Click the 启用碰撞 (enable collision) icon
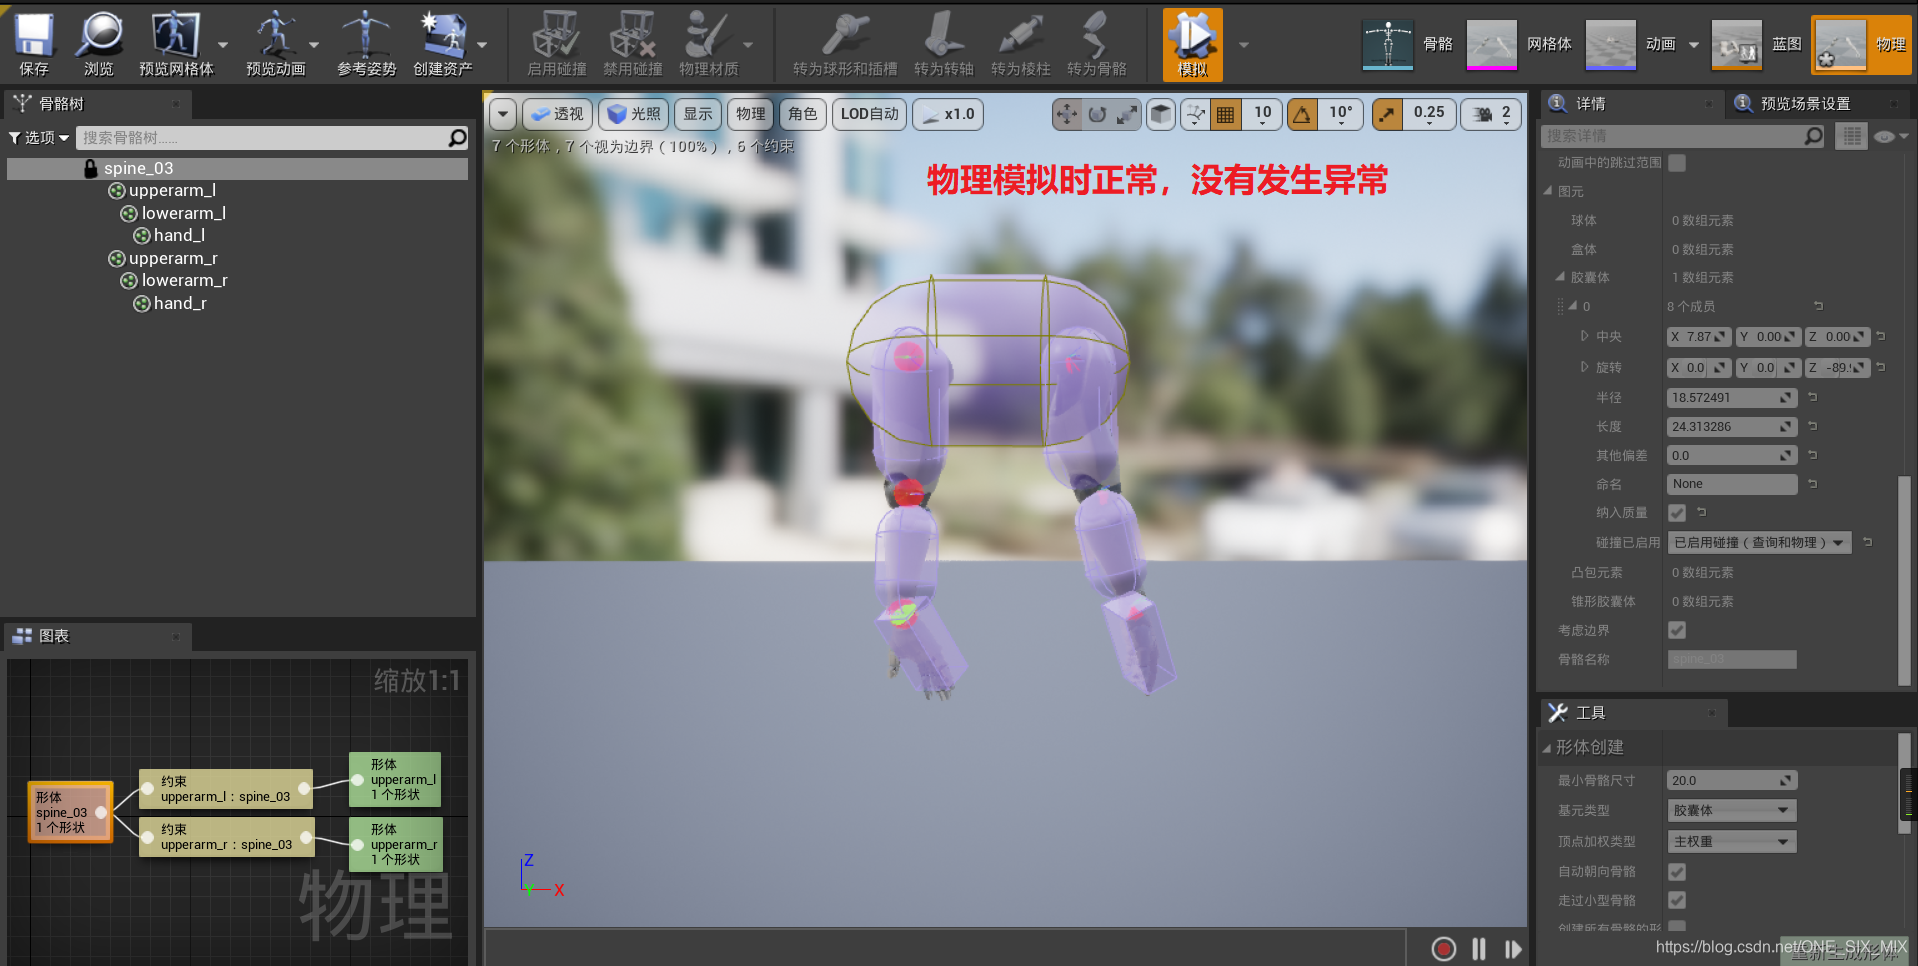1918x966 pixels. [x=556, y=42]
